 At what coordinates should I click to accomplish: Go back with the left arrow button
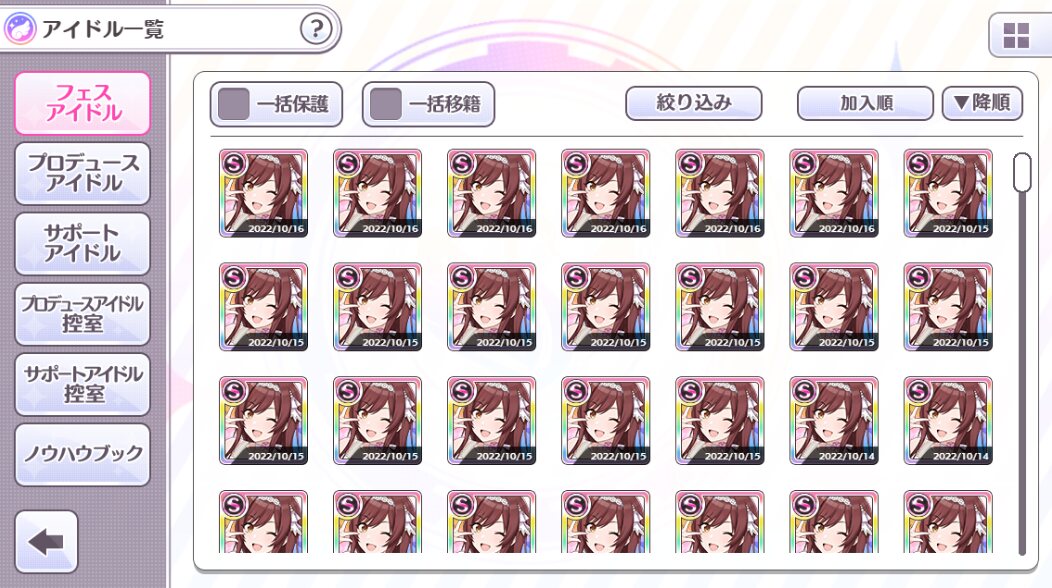click(46, 542)
